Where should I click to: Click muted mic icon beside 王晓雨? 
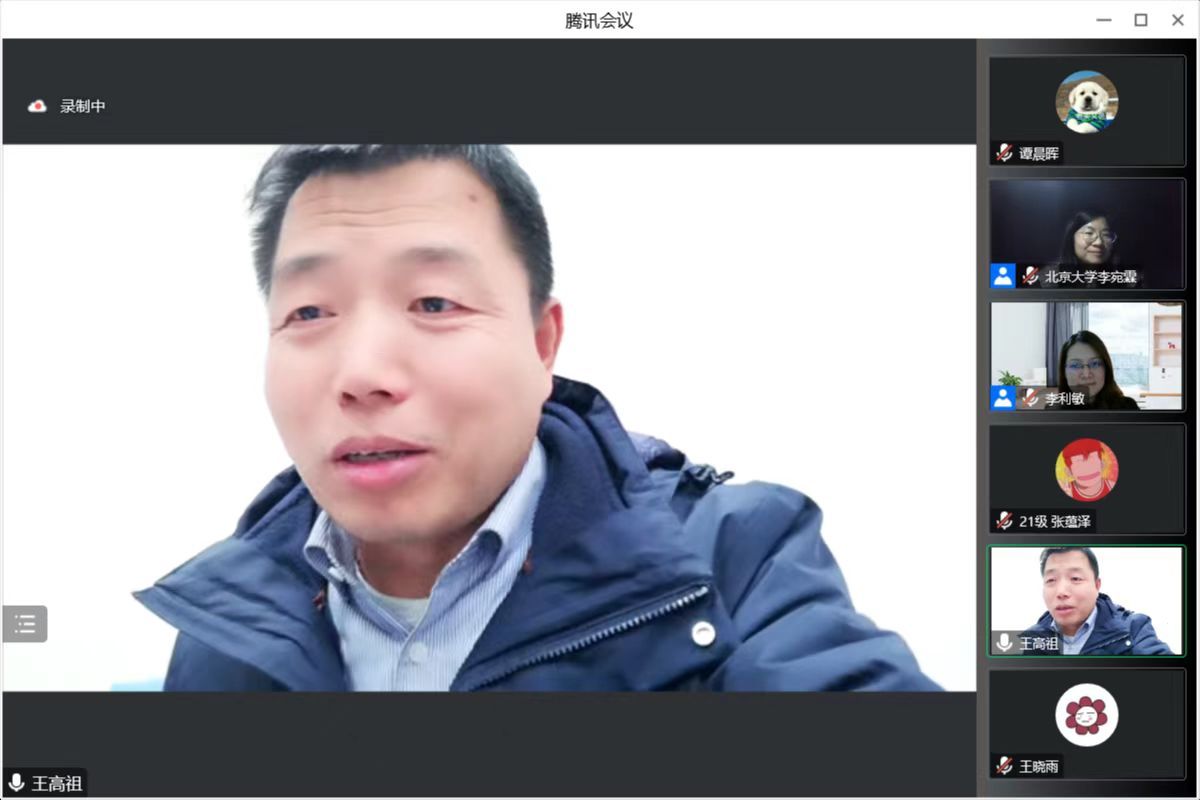point(1004,766)
